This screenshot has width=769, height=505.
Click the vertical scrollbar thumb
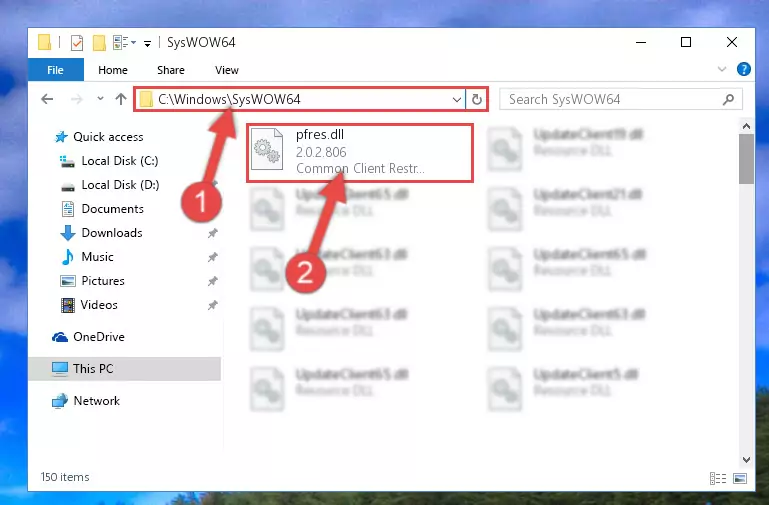point(746,159)
